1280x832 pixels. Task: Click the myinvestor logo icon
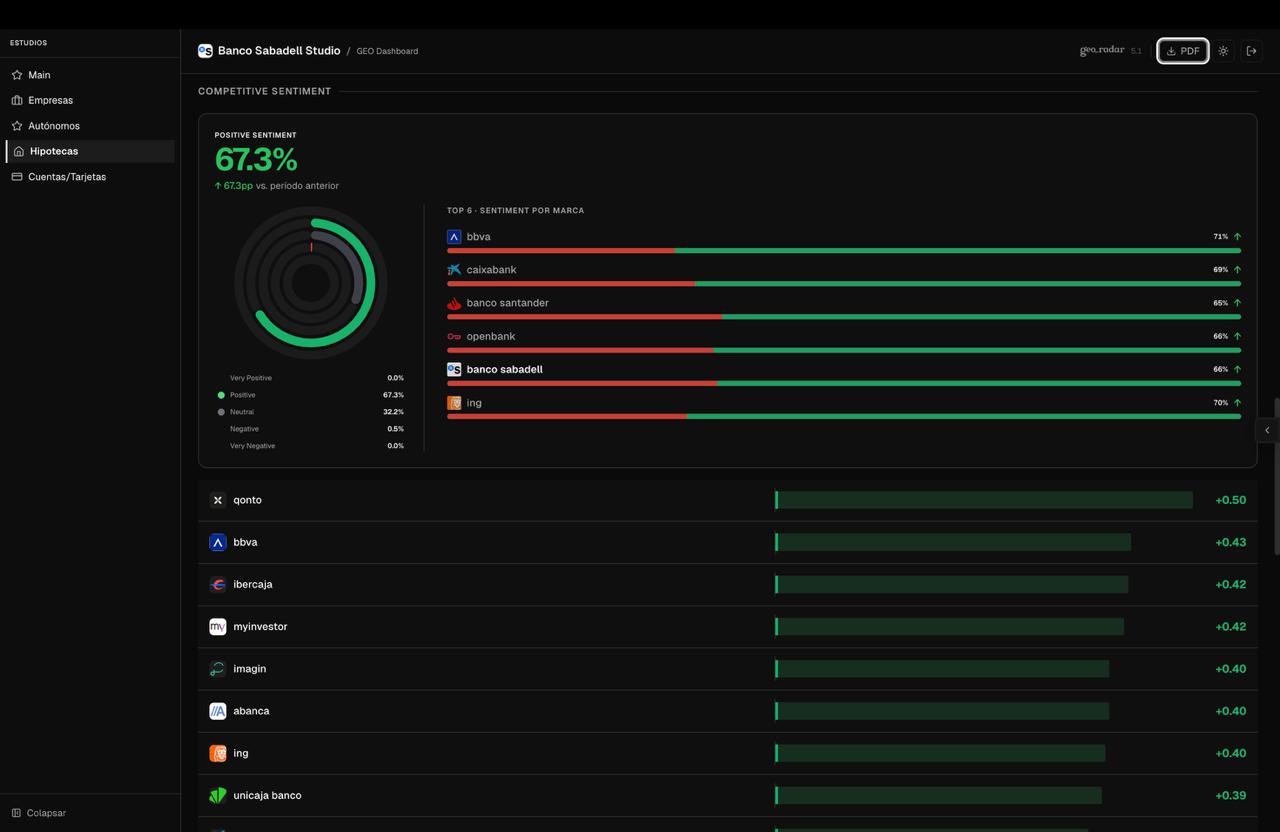[218, 627]
